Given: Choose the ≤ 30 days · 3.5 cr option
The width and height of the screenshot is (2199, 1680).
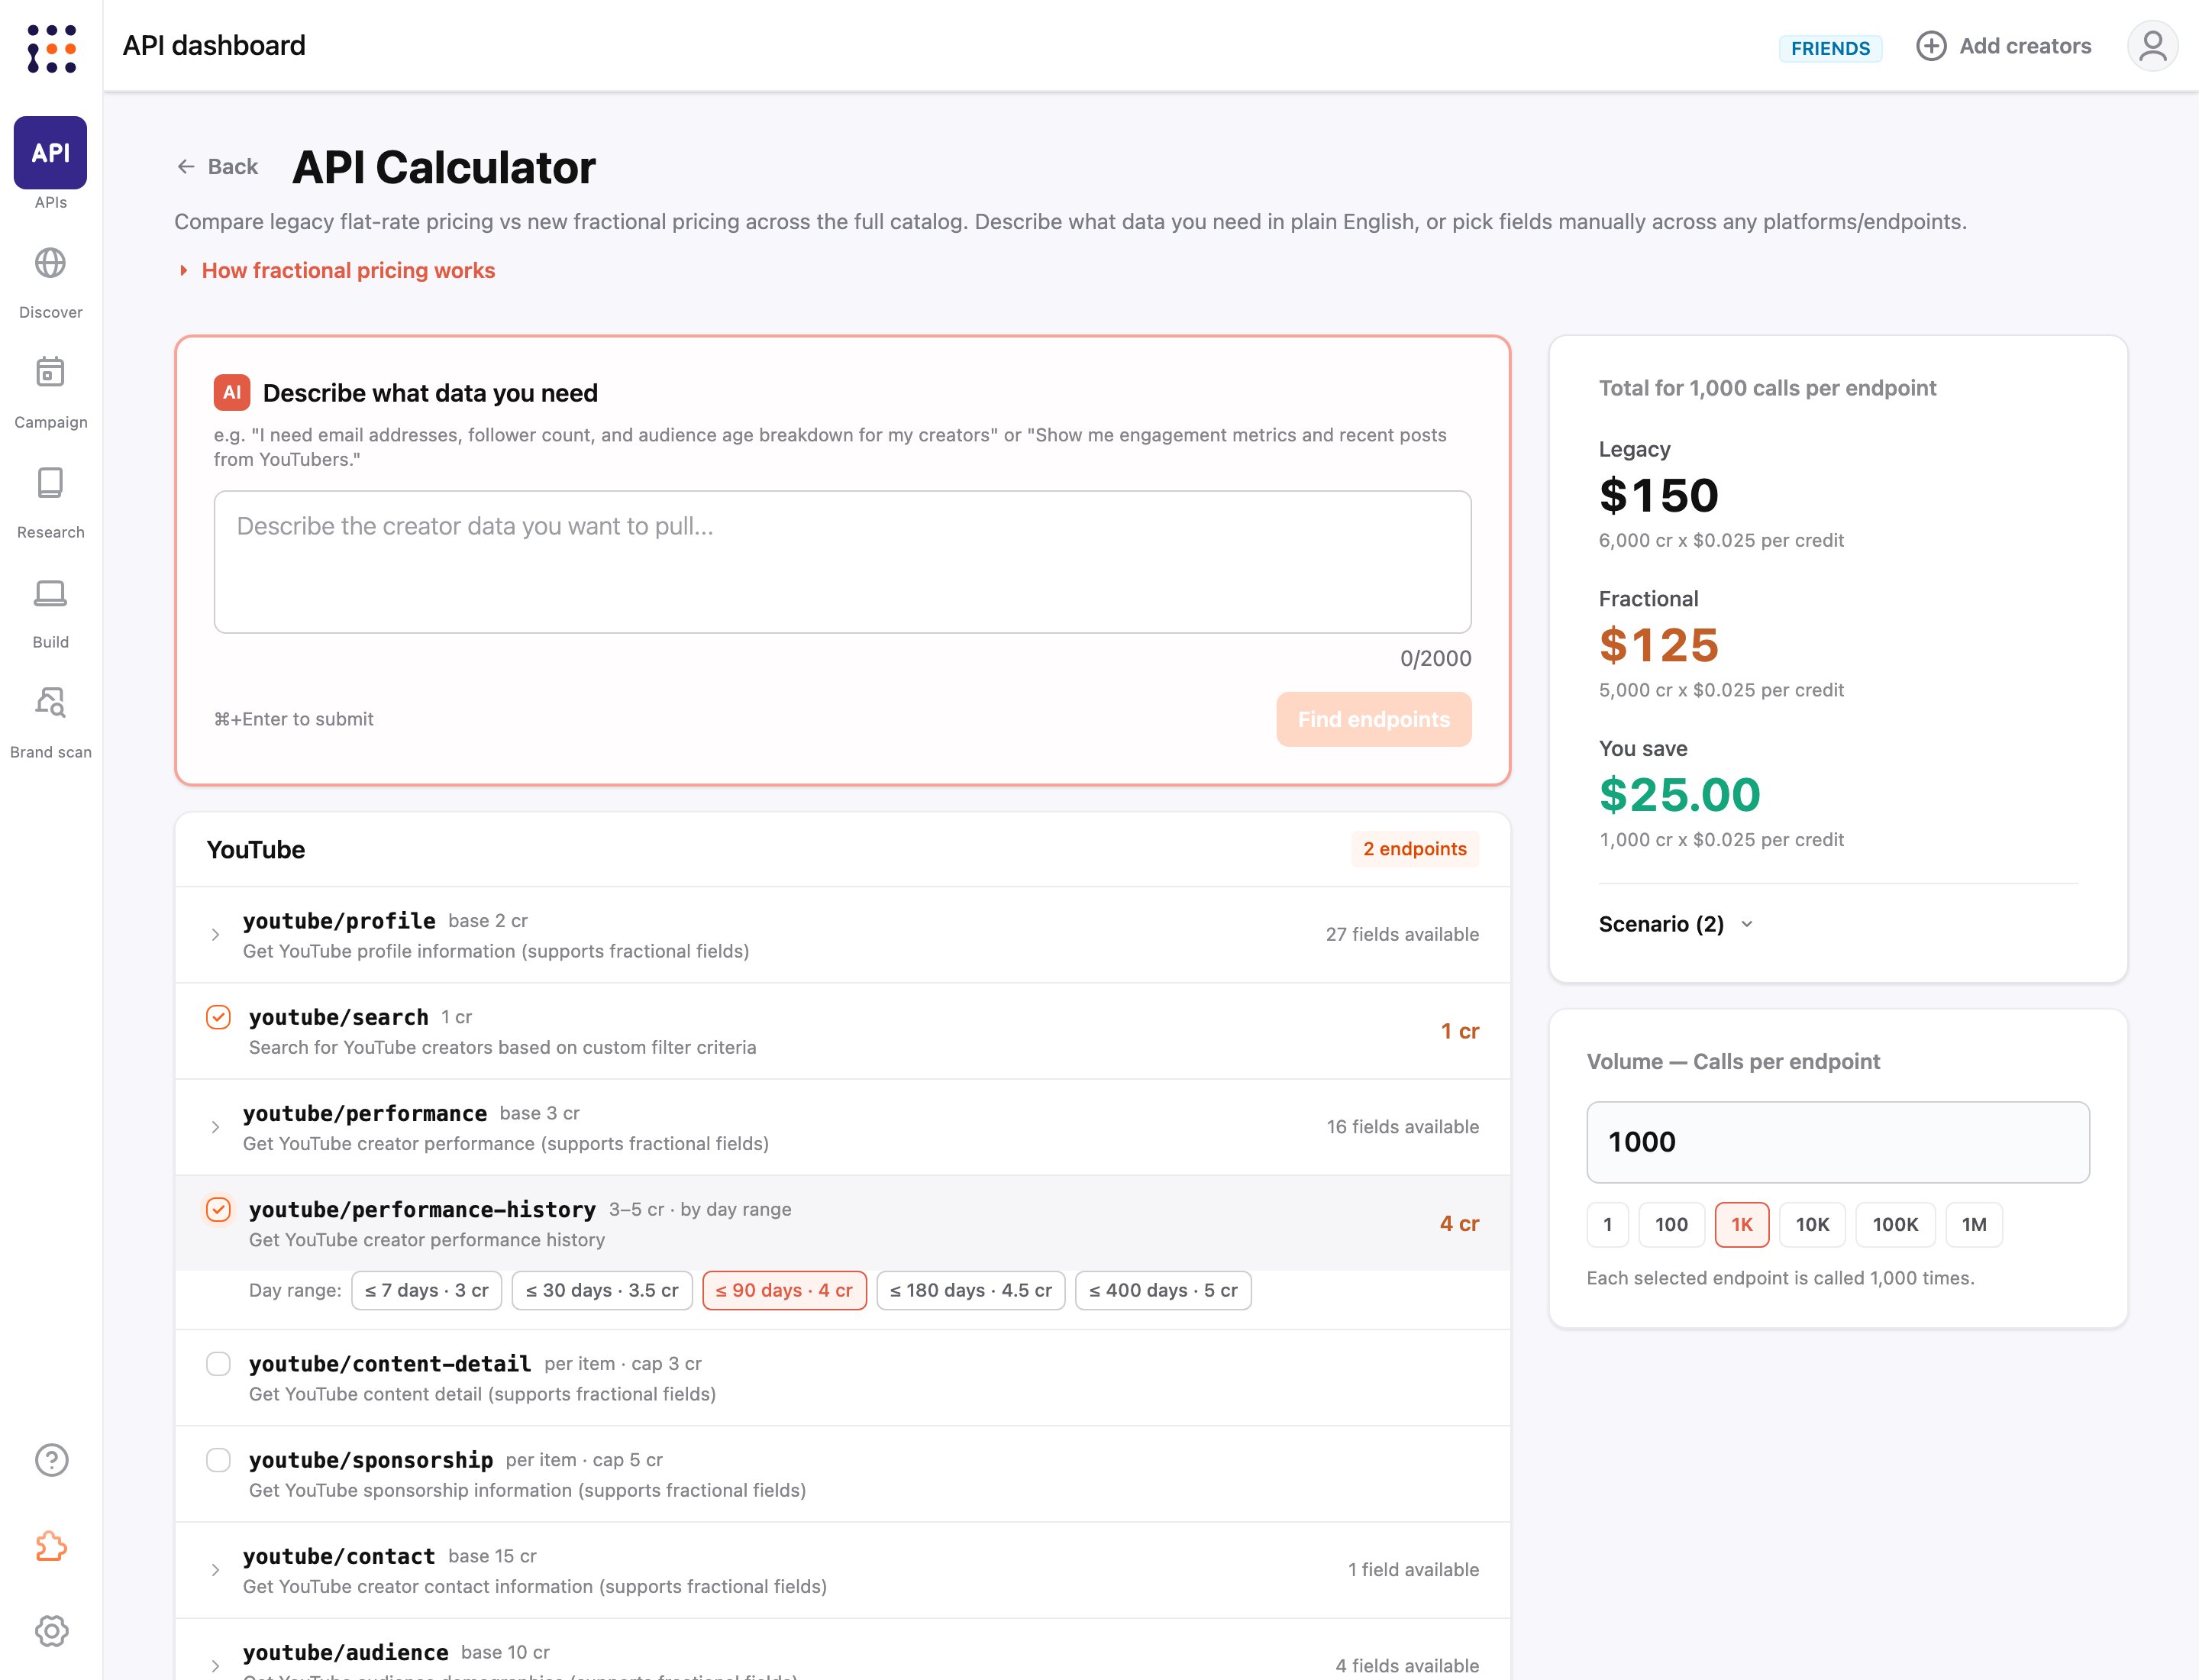Looking at the screenshot, I should tap(602, 1290).
